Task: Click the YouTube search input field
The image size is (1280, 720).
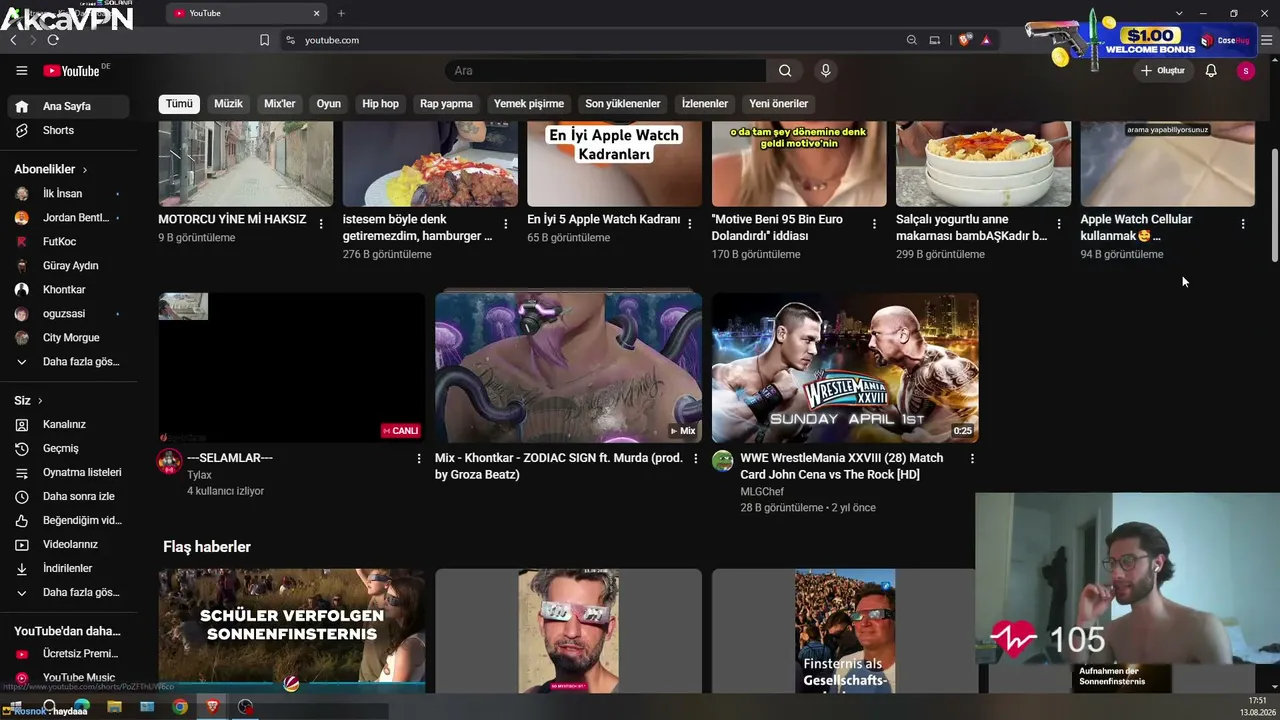Action: [605, 71]
